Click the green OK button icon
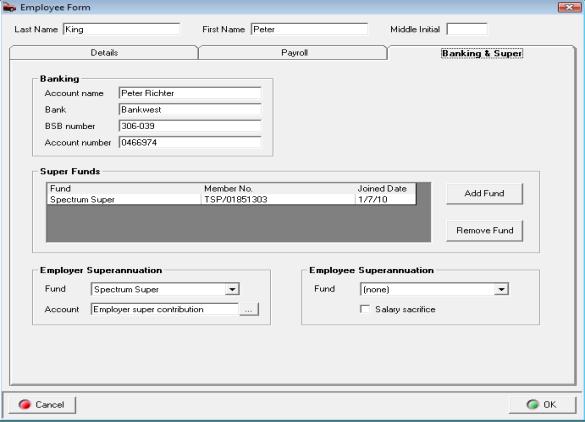This screenshot has width=585, height=422. point(532,404)
